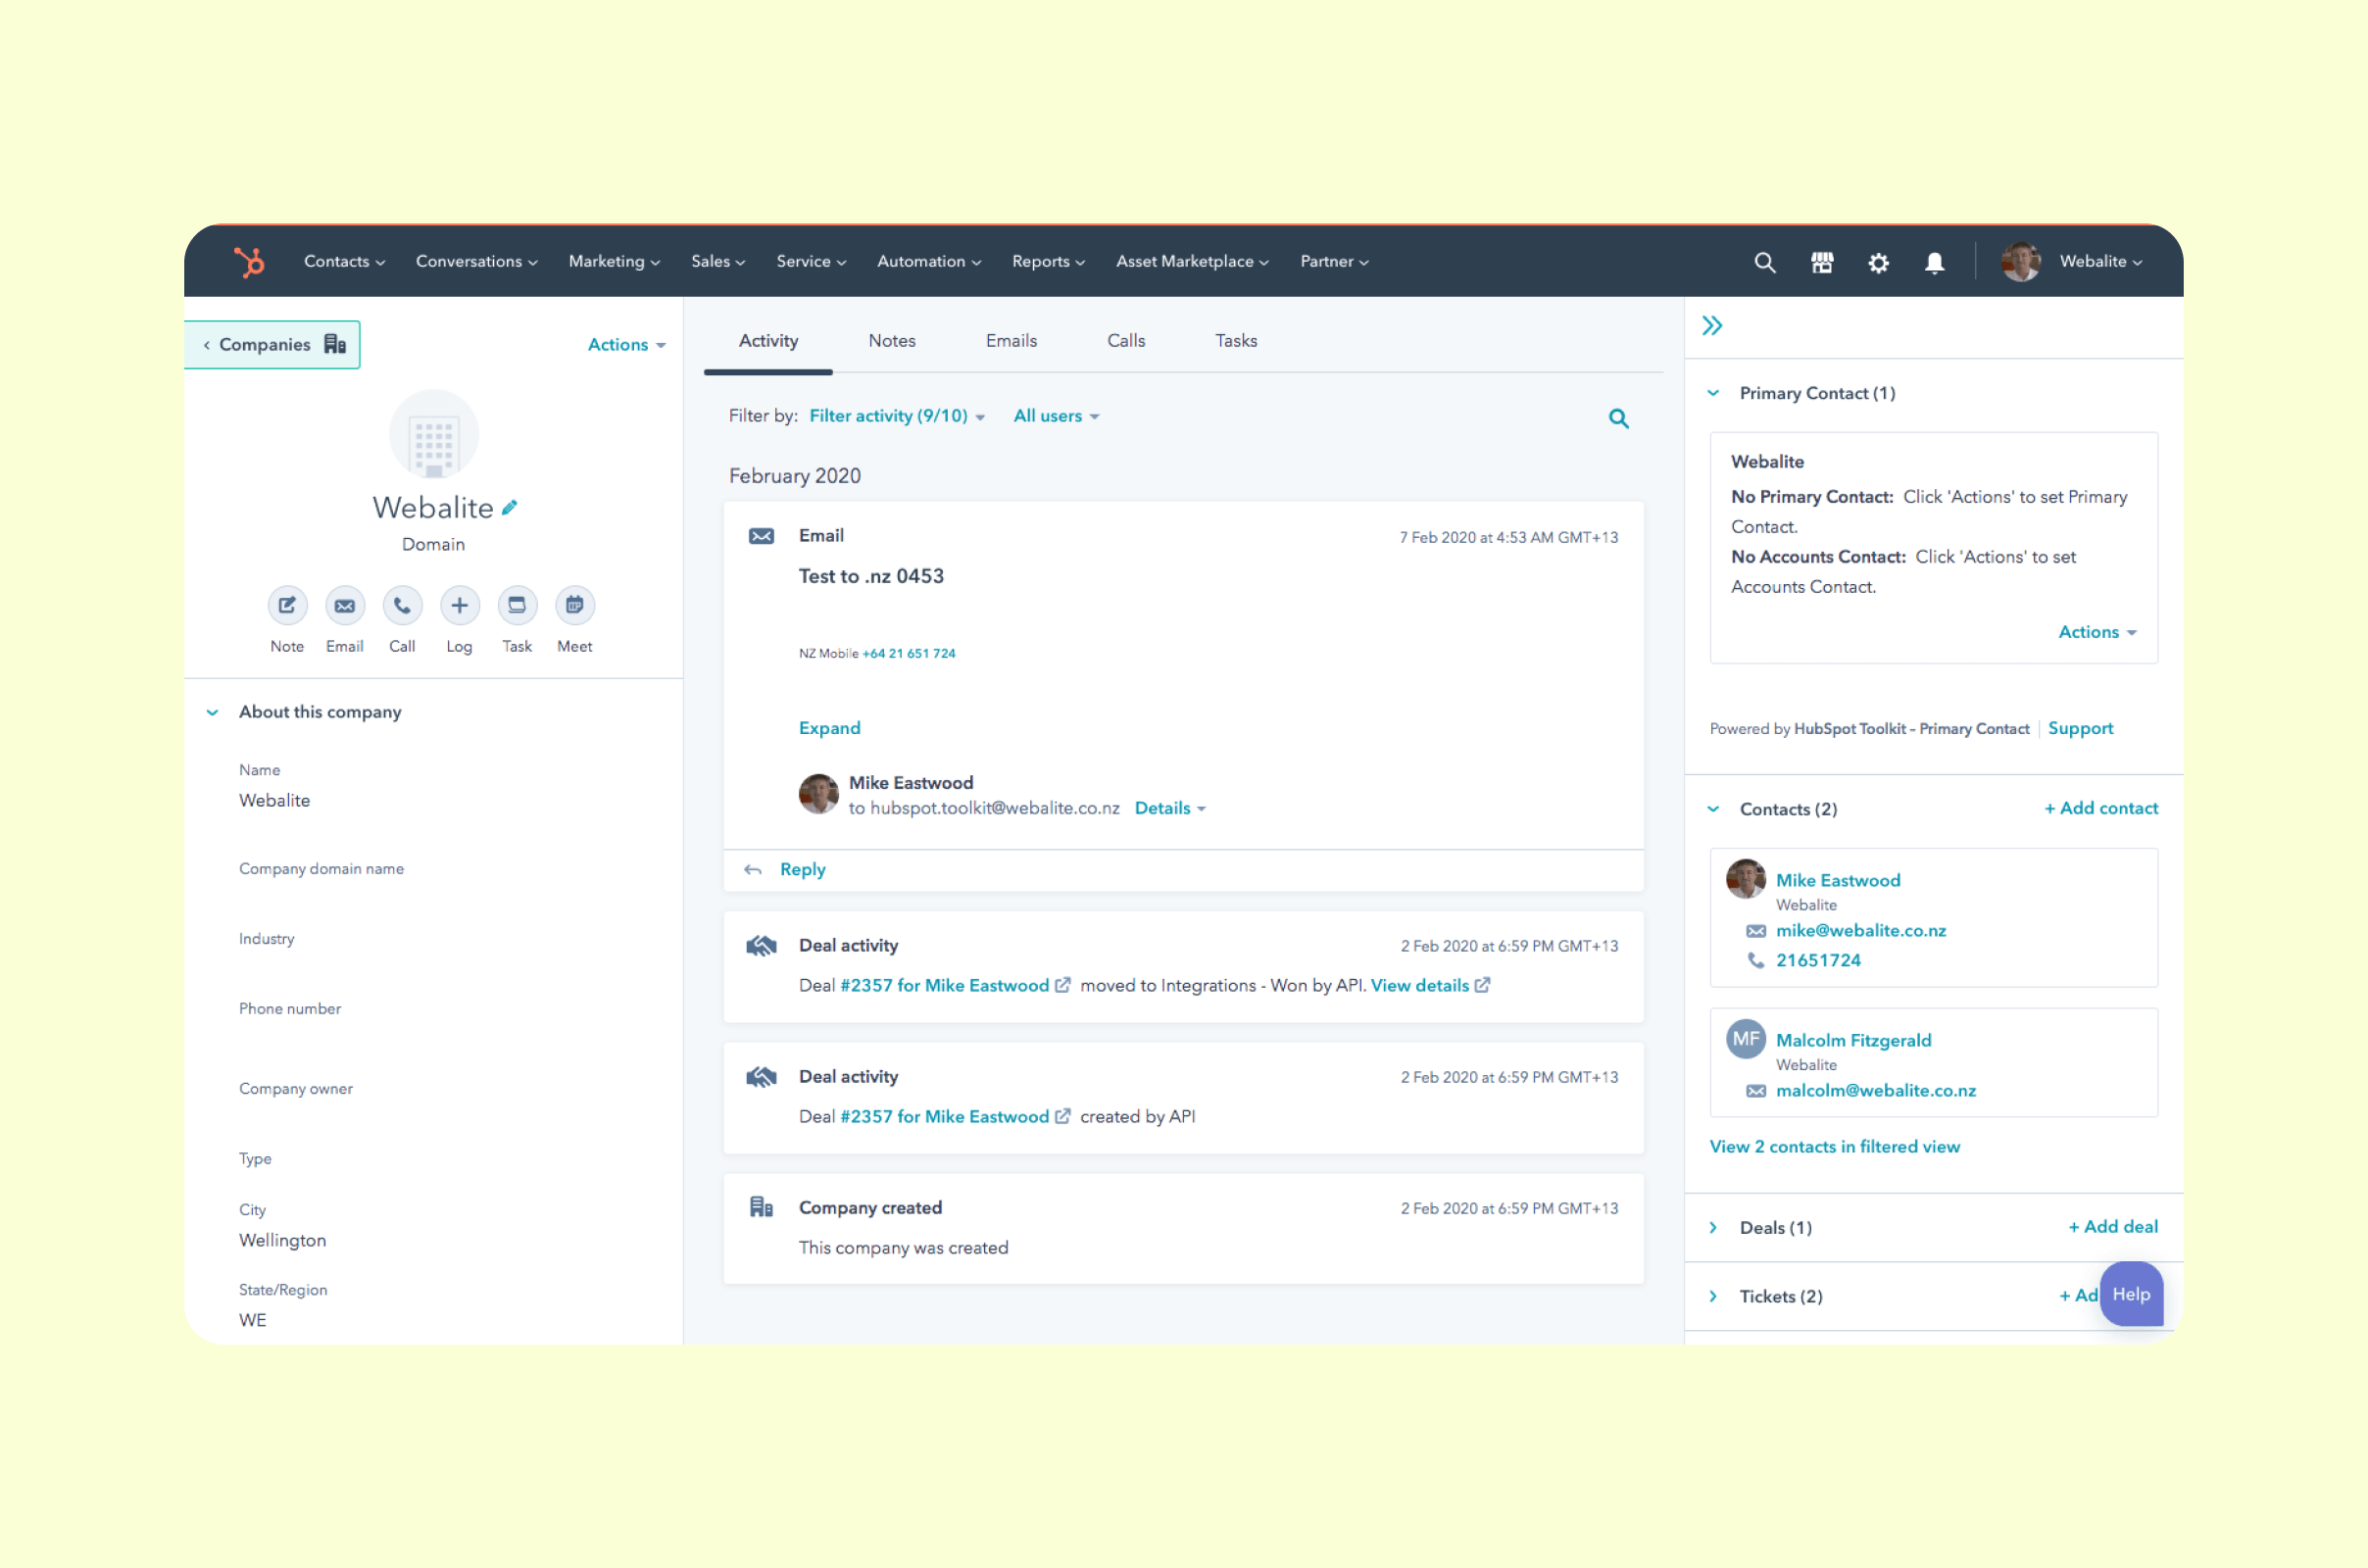Open the Marketplace icon in top bar
The image size is (2368, 1568).
click(1821, 261)
